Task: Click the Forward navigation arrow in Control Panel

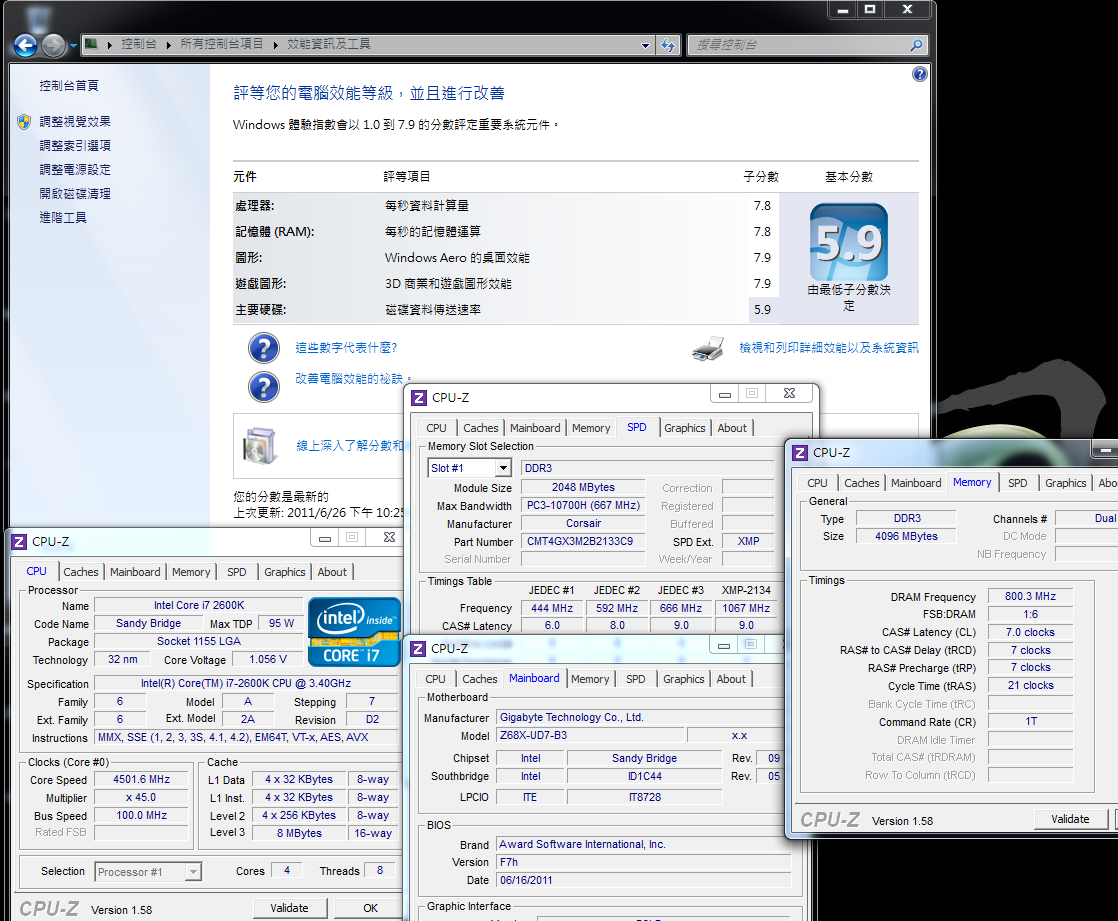Action: click(53, 46)
